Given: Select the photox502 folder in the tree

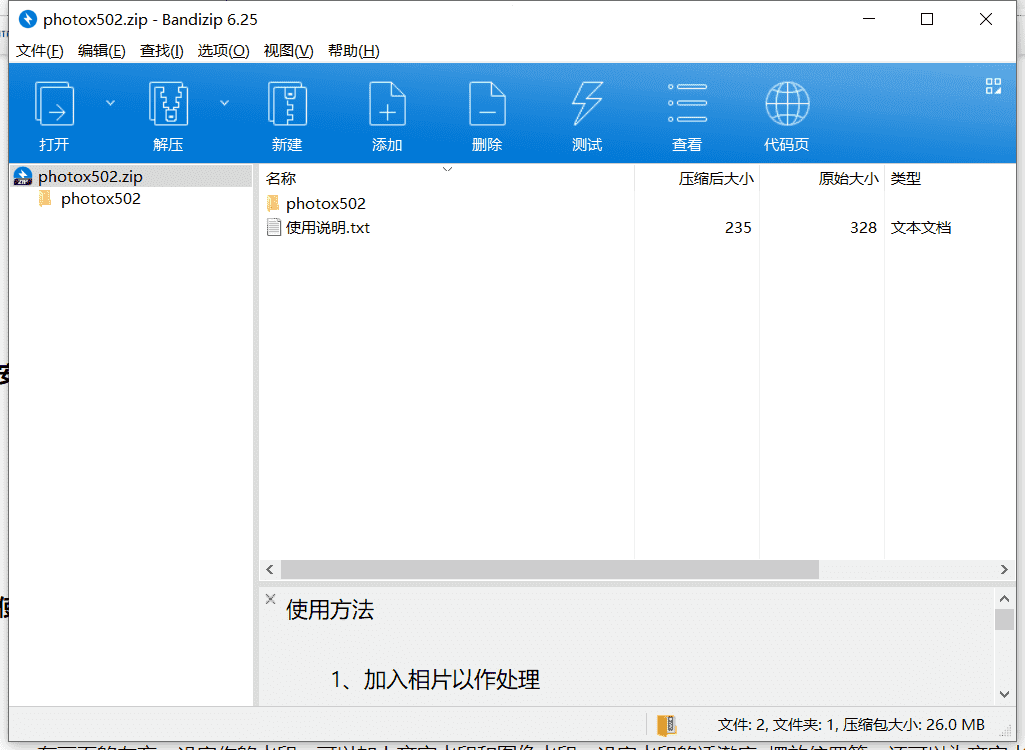Looking at the screenshot, I should coord(101,199).
